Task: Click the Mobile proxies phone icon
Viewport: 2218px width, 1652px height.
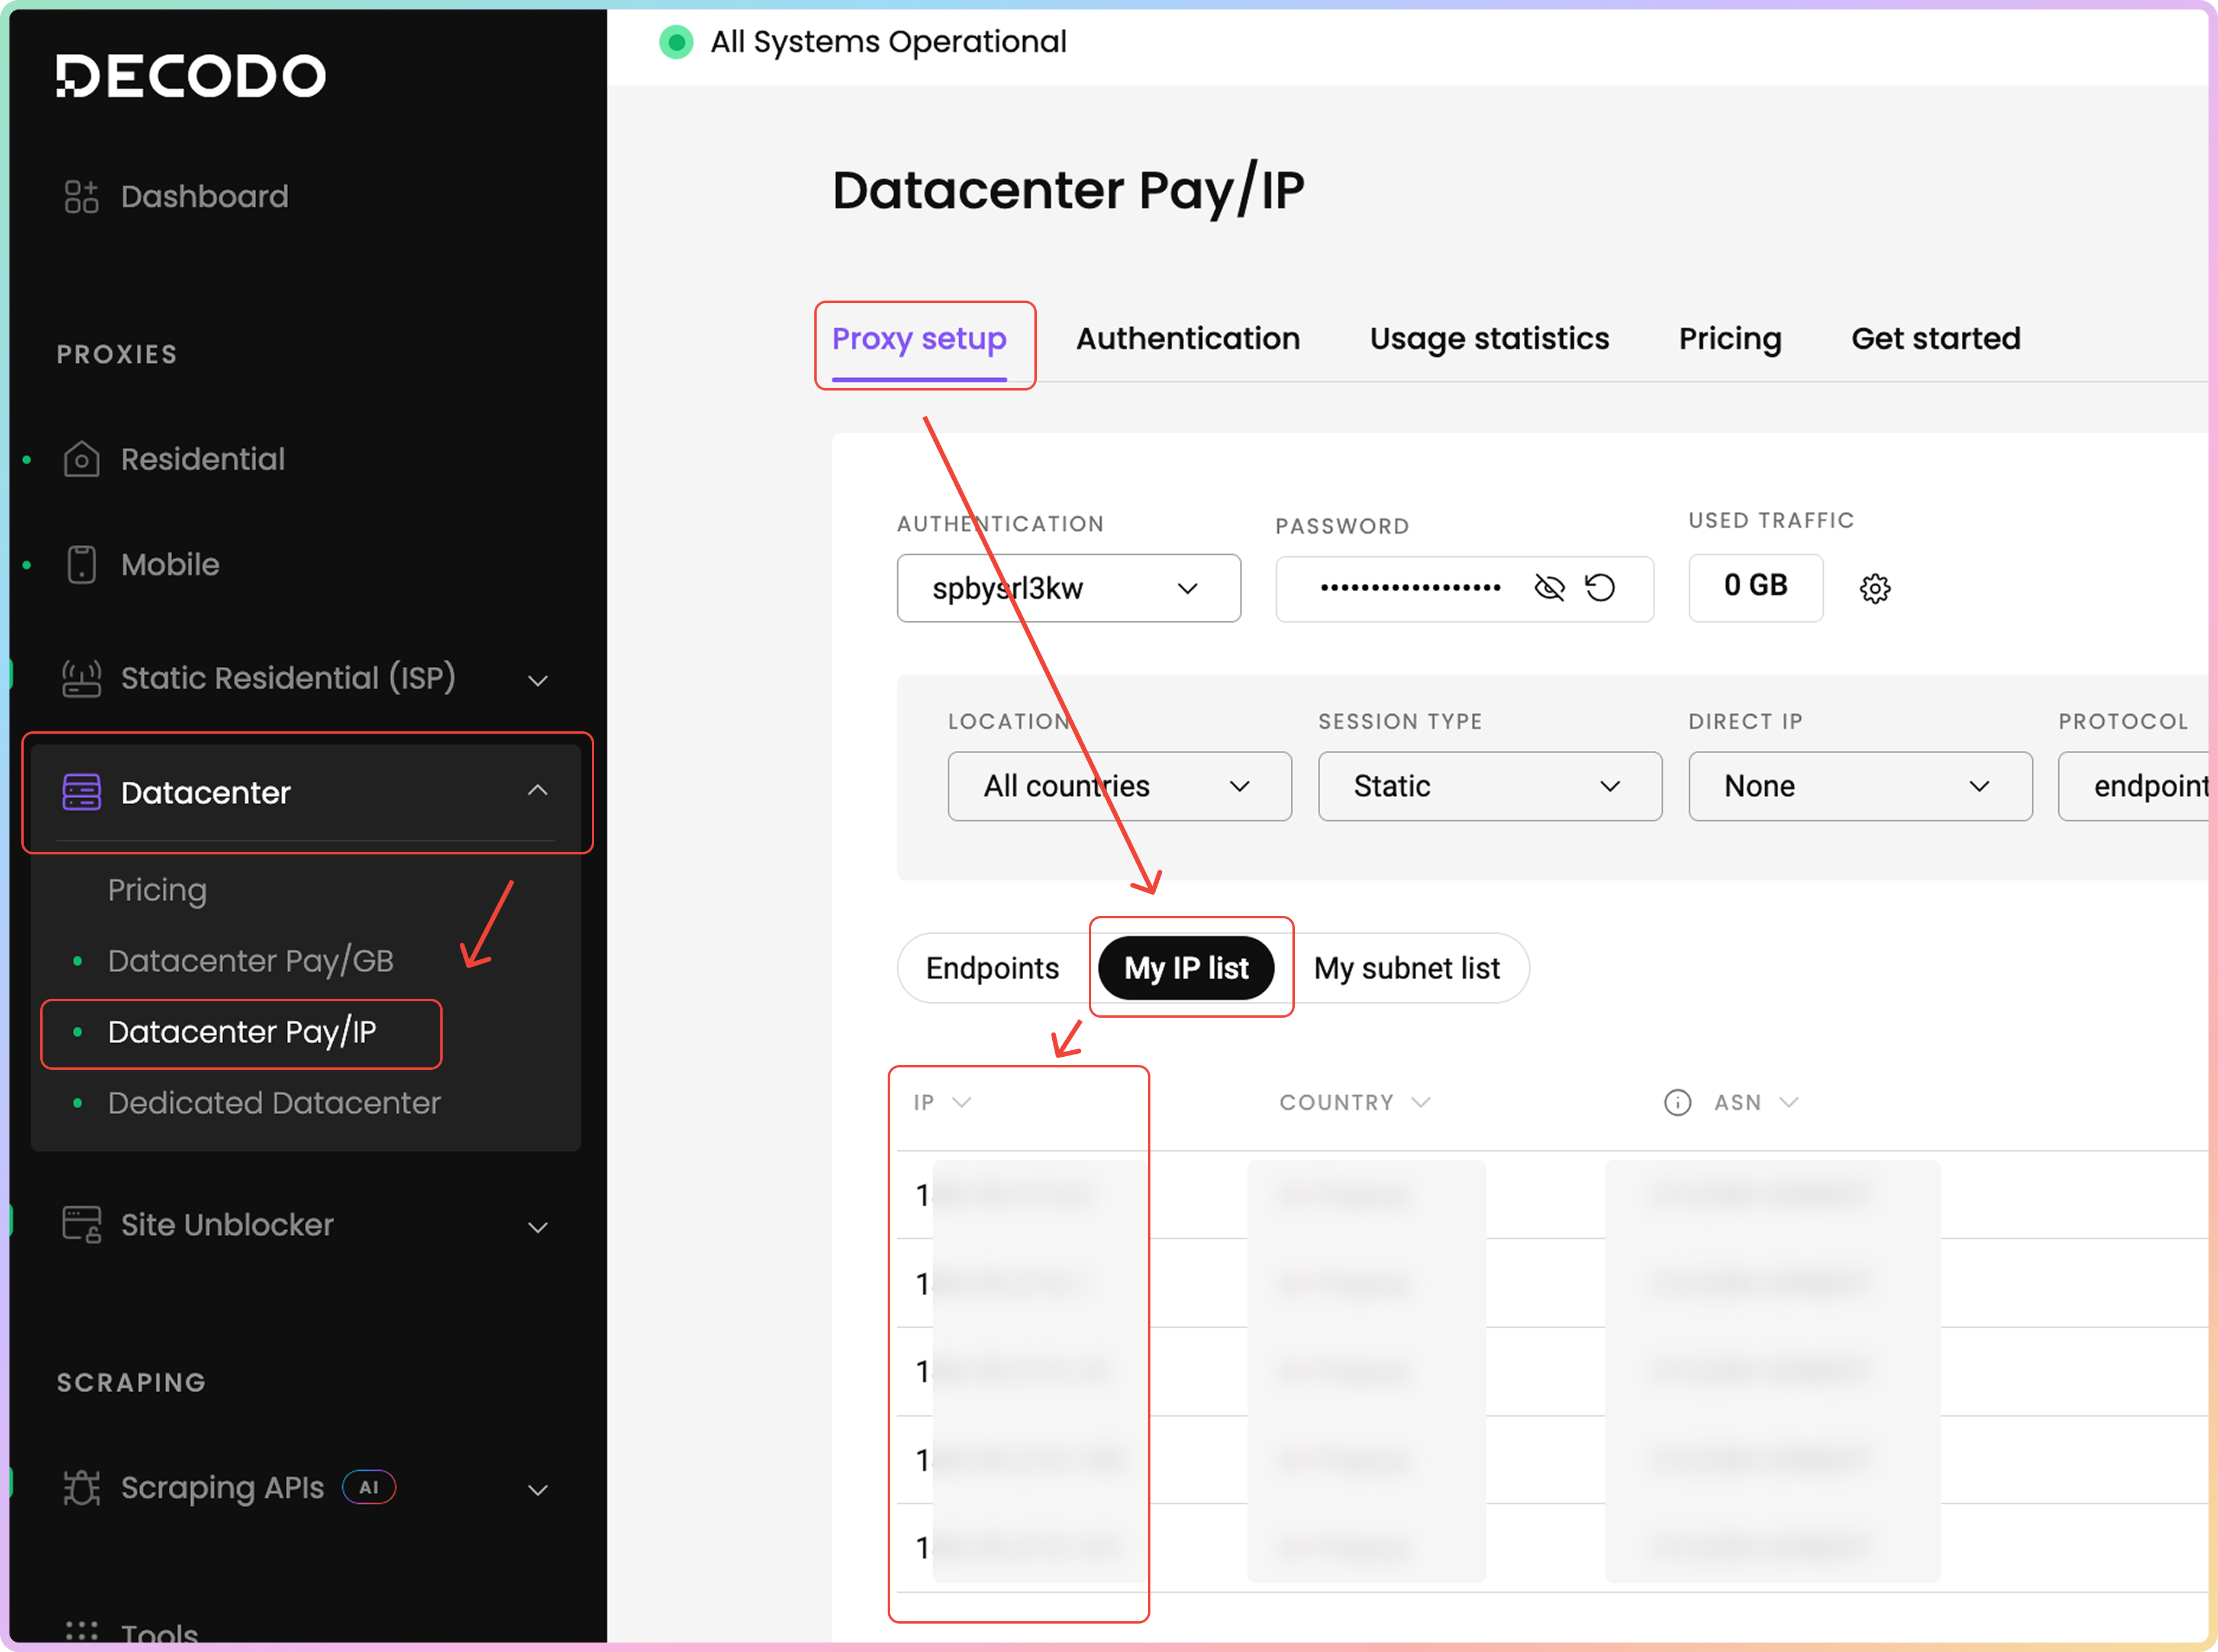Action: pos(81,565)
